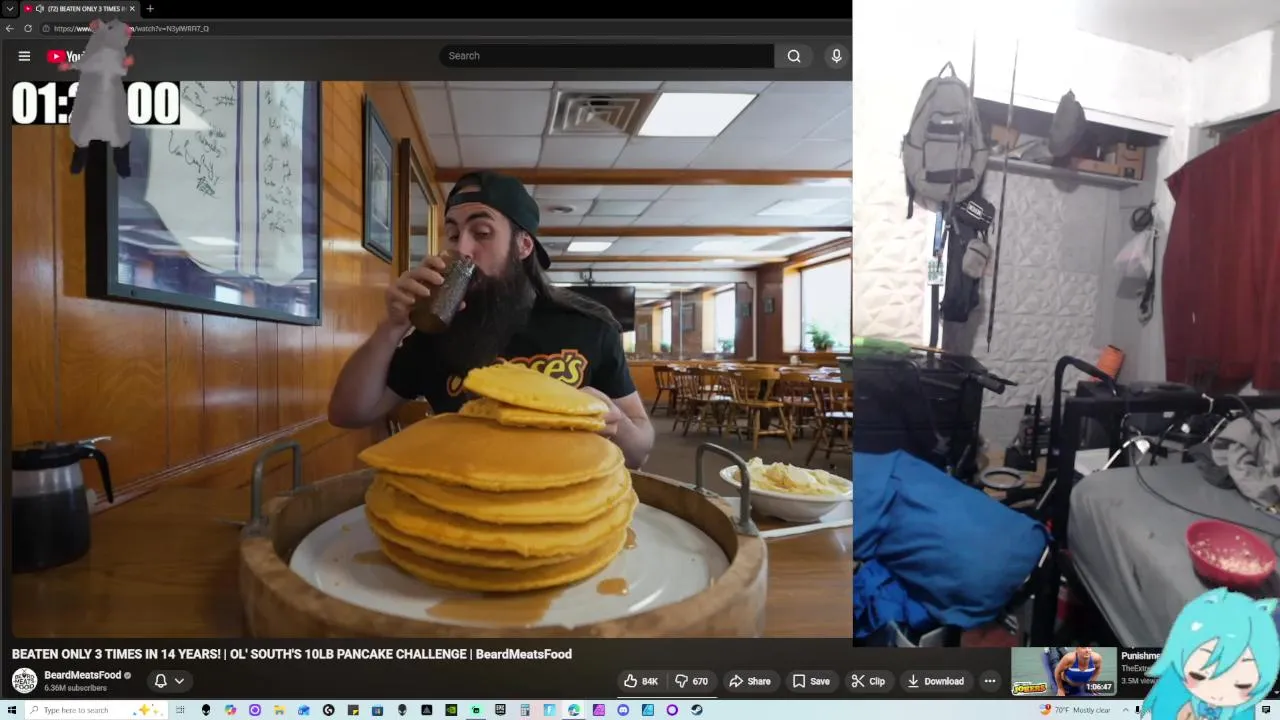Open Microsoft Edge from the taskbar
The image size is (1280, 720).
(574, 710)
